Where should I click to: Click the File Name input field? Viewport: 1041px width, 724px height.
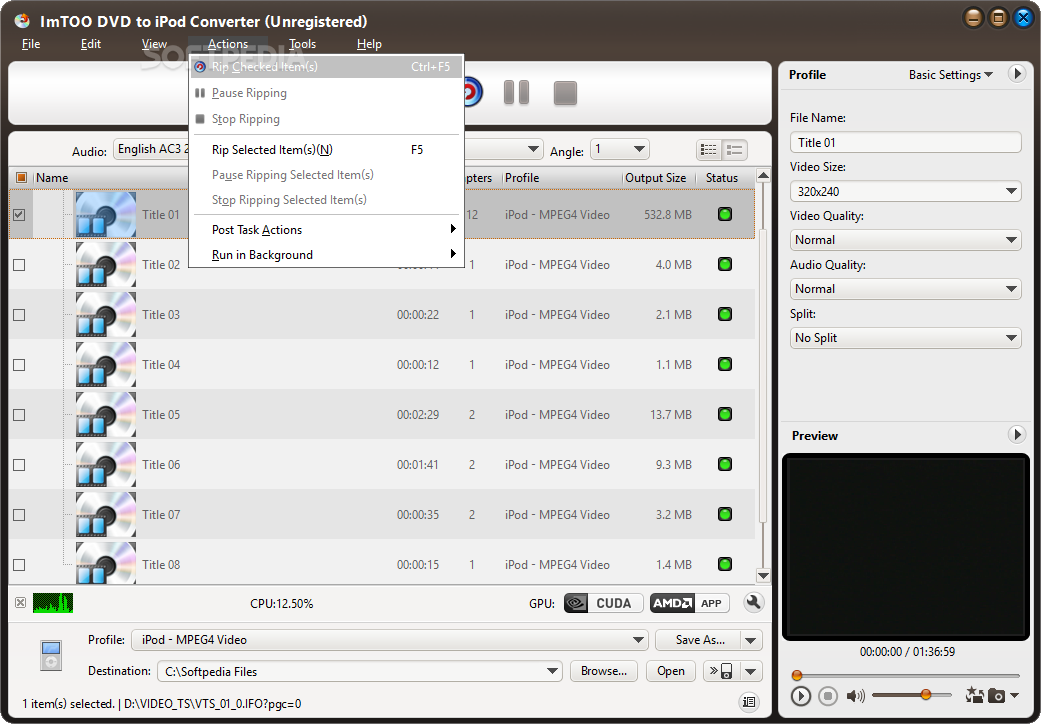coord(906,142)
